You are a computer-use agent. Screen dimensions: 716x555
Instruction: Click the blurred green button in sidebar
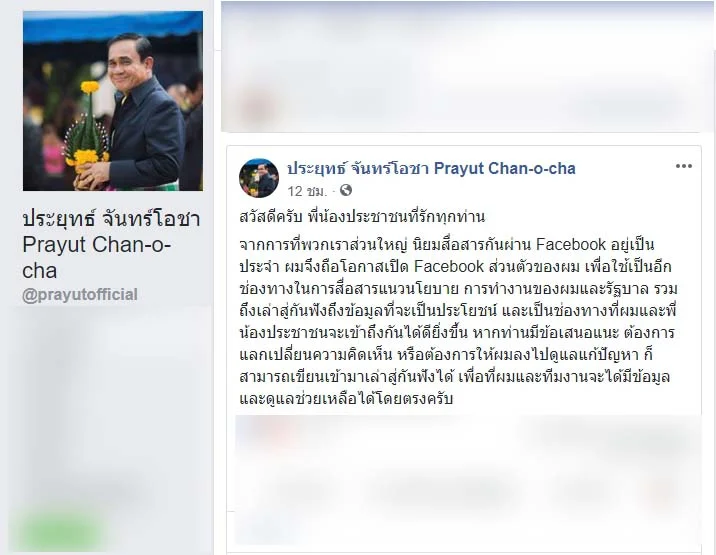[58, 531]
